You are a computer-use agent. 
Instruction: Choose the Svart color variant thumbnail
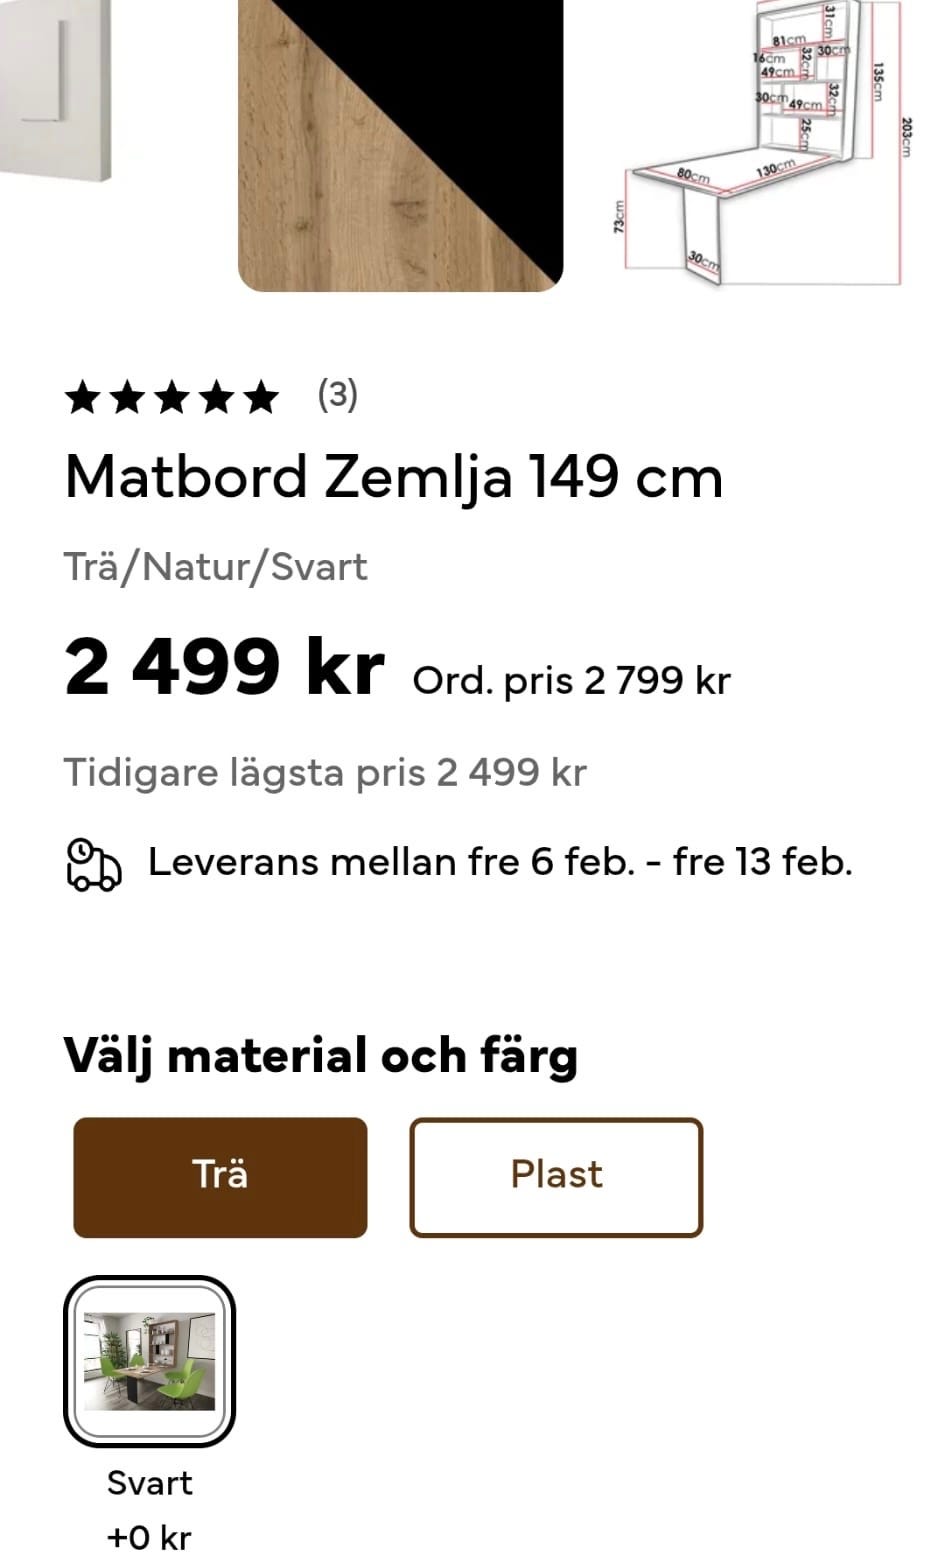coord(149,1361)
